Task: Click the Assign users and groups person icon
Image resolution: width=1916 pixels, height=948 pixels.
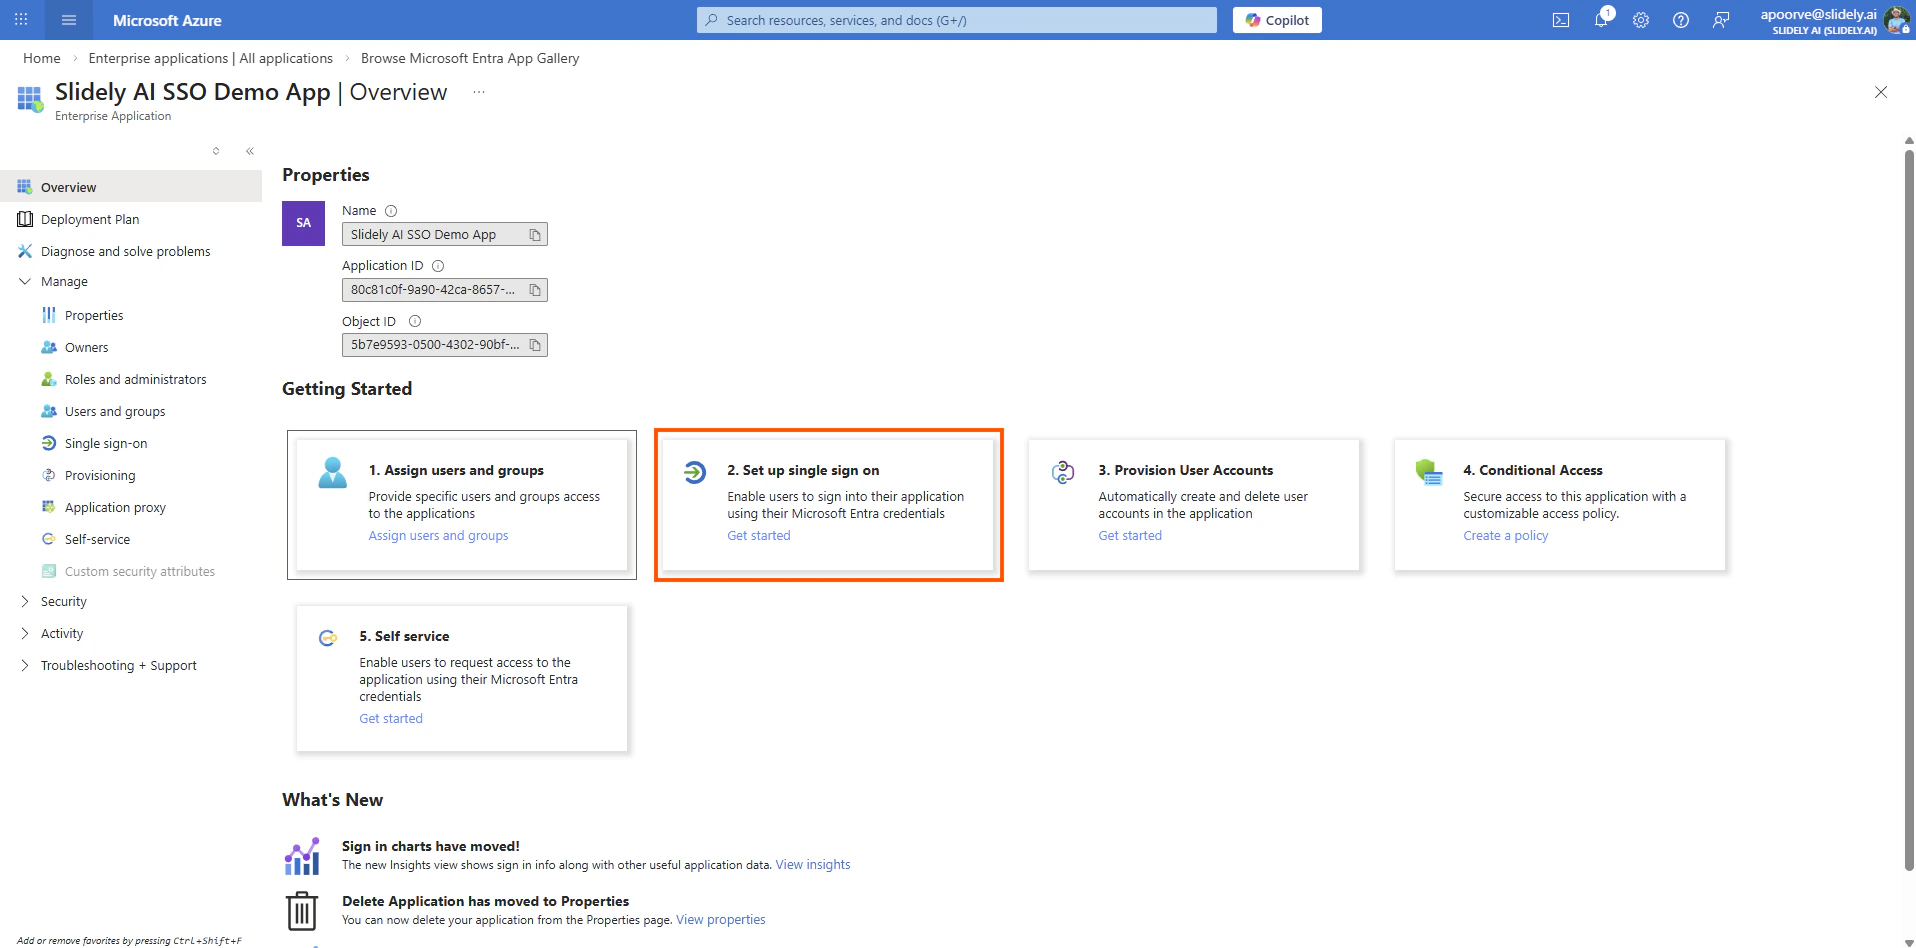Action: pos(332,472)
